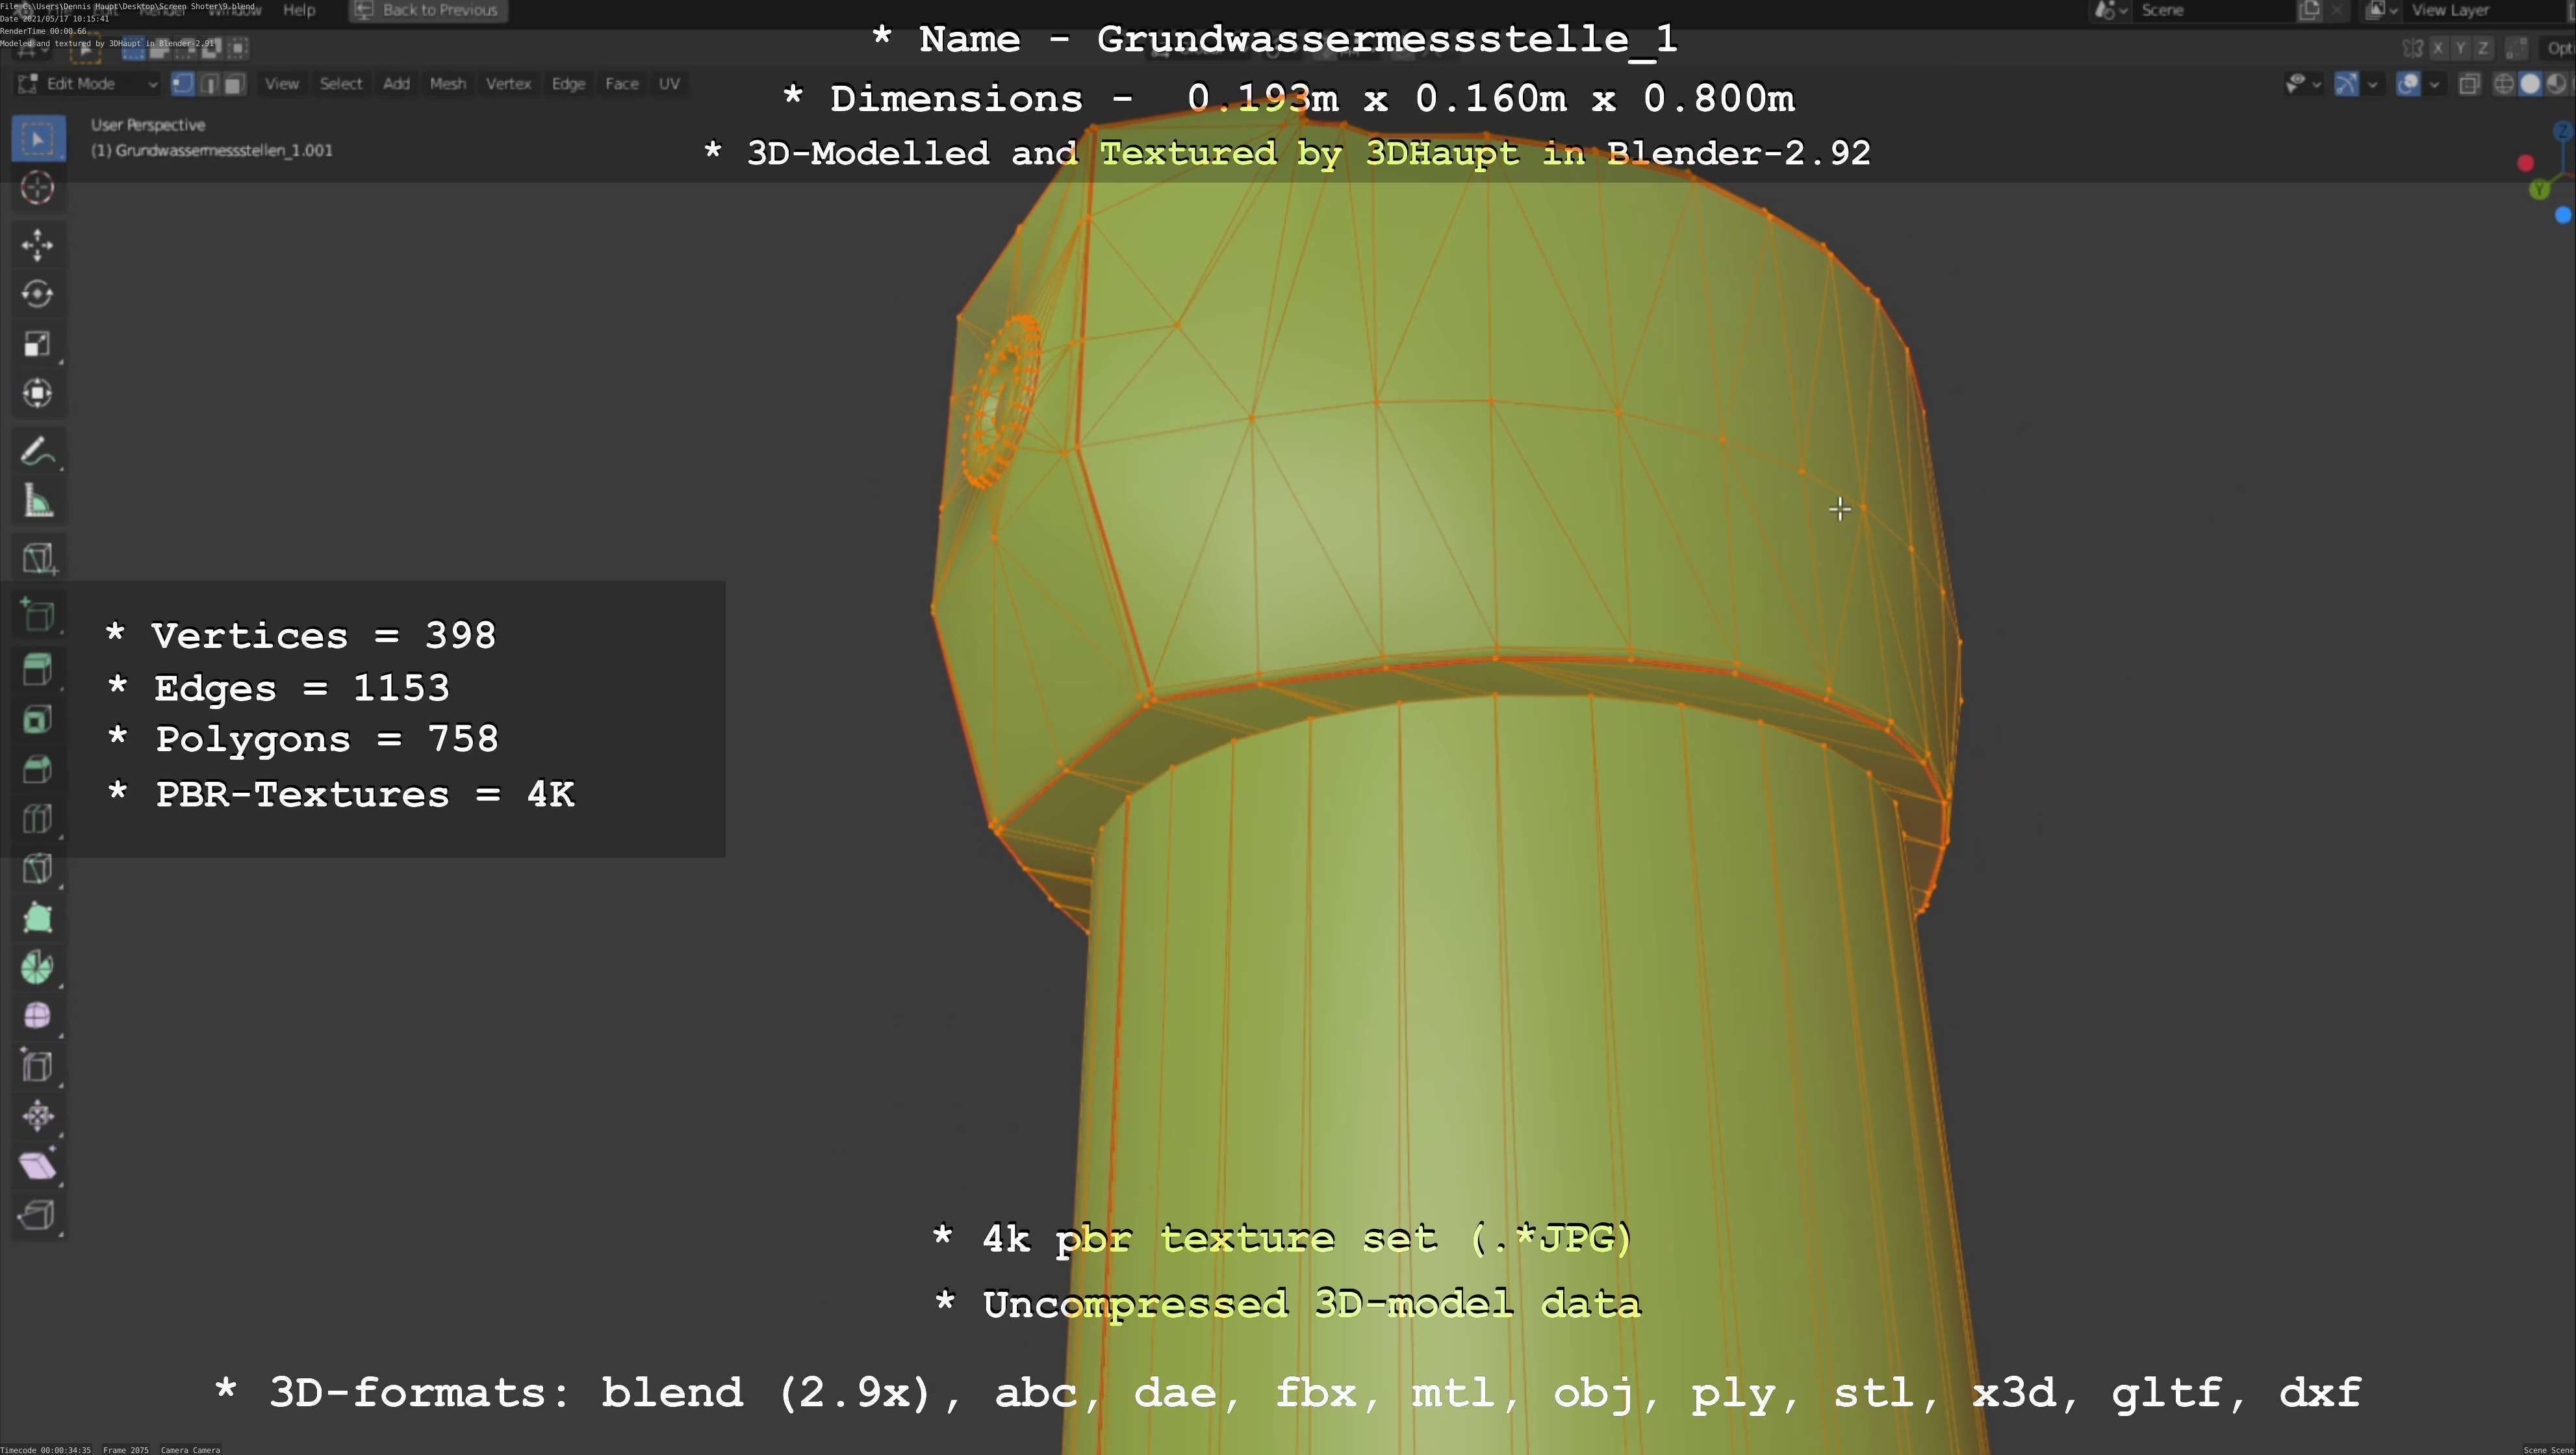Open the Select menu

pyautogui.click(x=341, y=84)
